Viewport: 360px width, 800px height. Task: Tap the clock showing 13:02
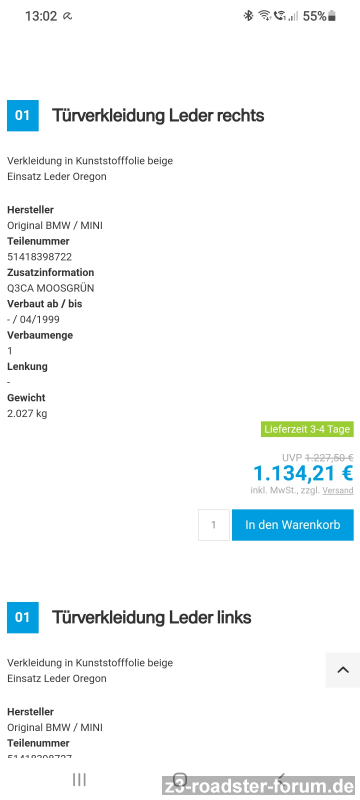pyautogui.click(x=41, y=16)
